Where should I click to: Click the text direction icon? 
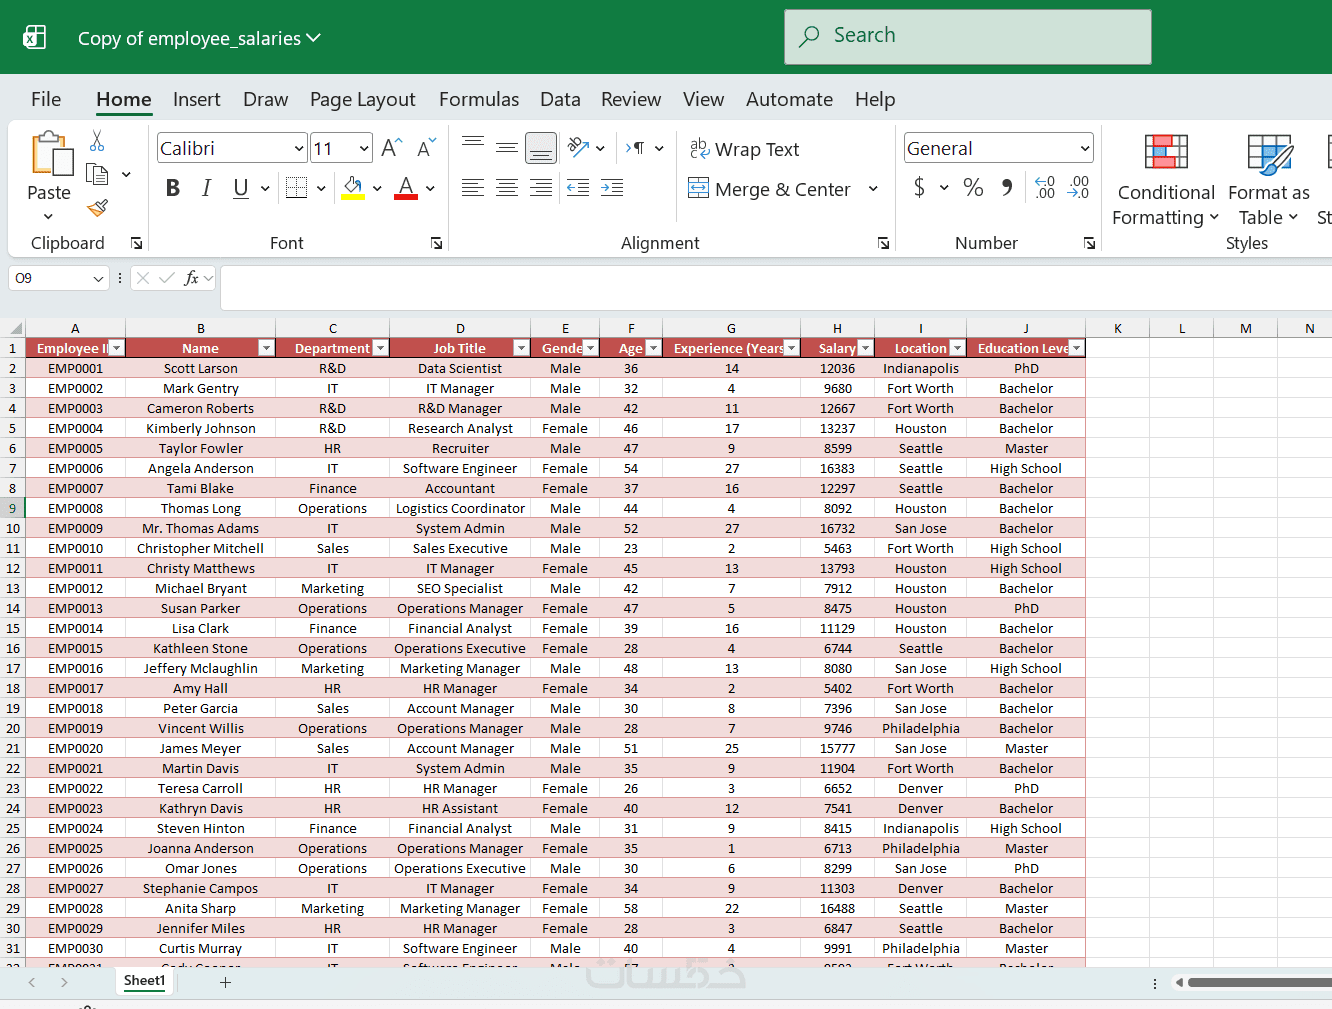(636, 148)
